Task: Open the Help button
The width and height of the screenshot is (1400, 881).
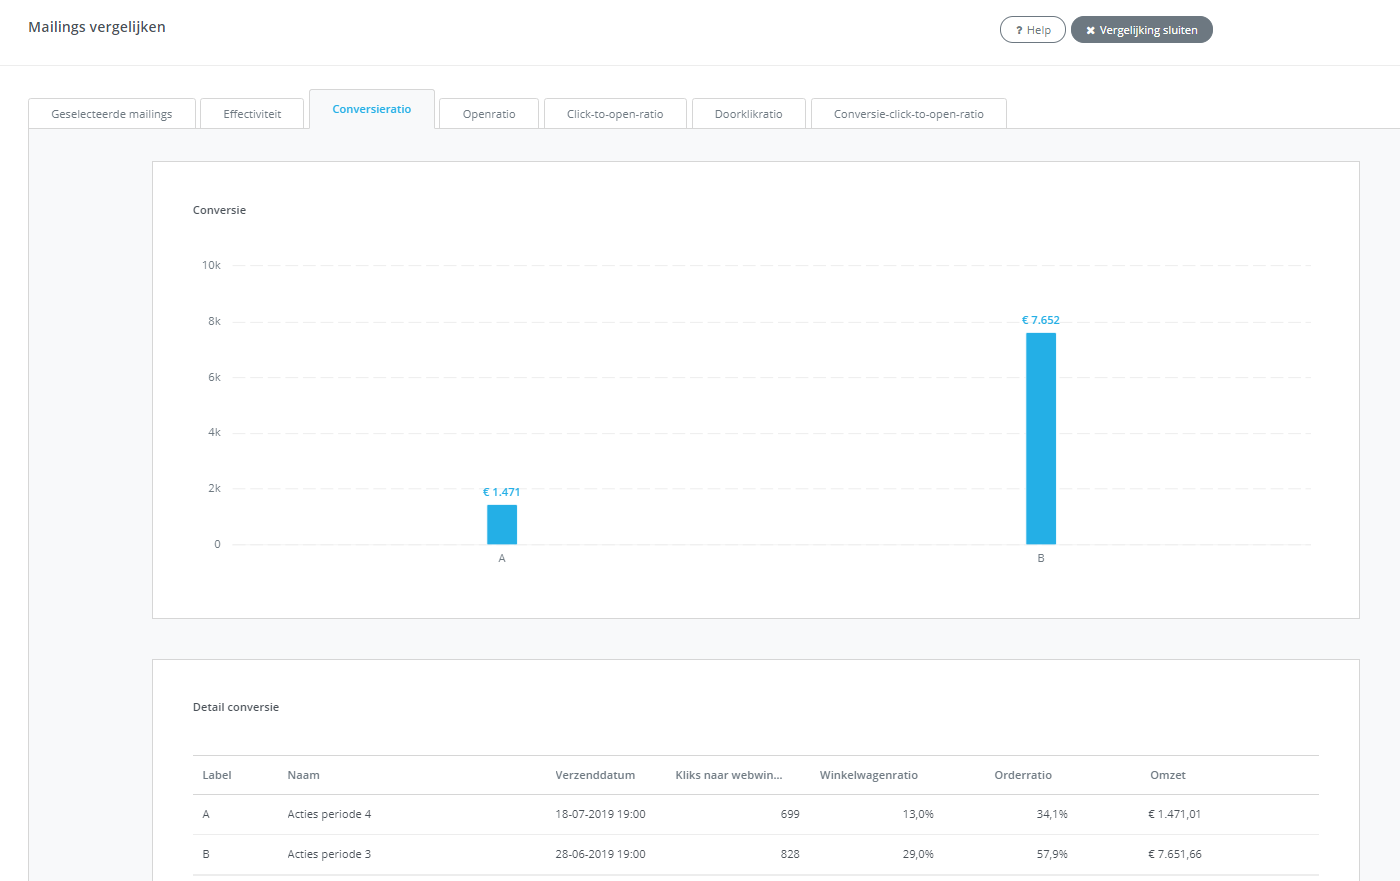Action: point(1033,30)
